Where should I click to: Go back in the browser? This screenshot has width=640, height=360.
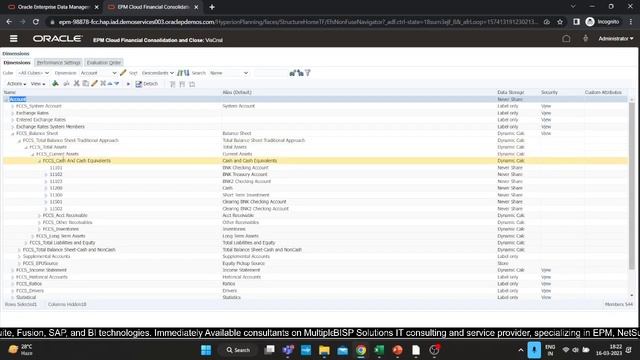[9, 22]
